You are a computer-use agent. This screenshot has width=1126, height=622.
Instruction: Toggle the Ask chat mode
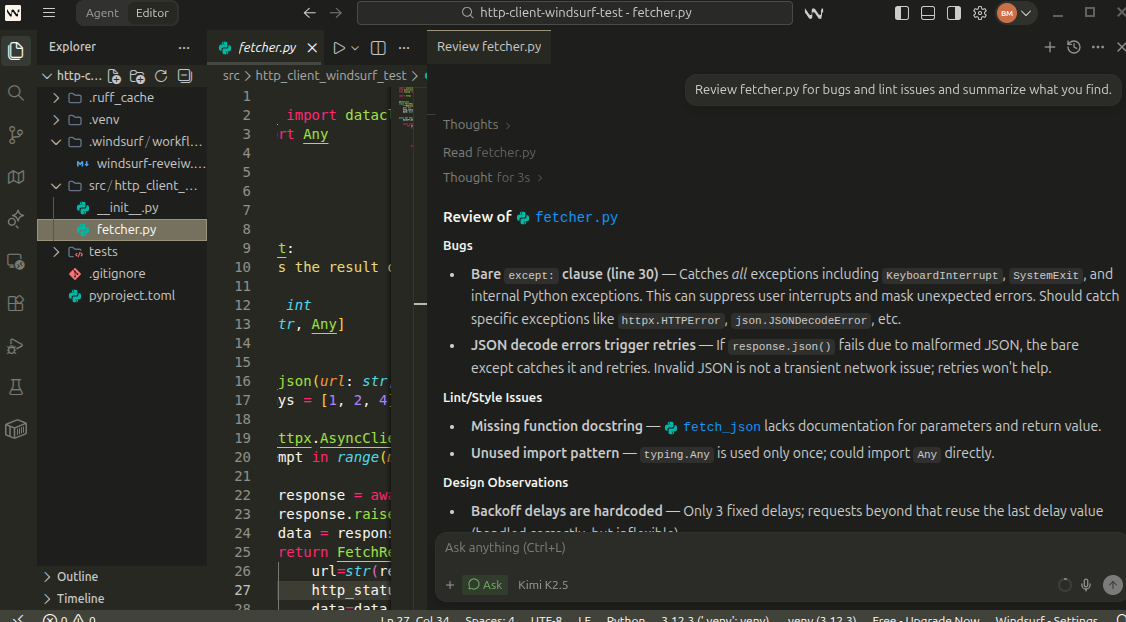(x=485, y=585)
